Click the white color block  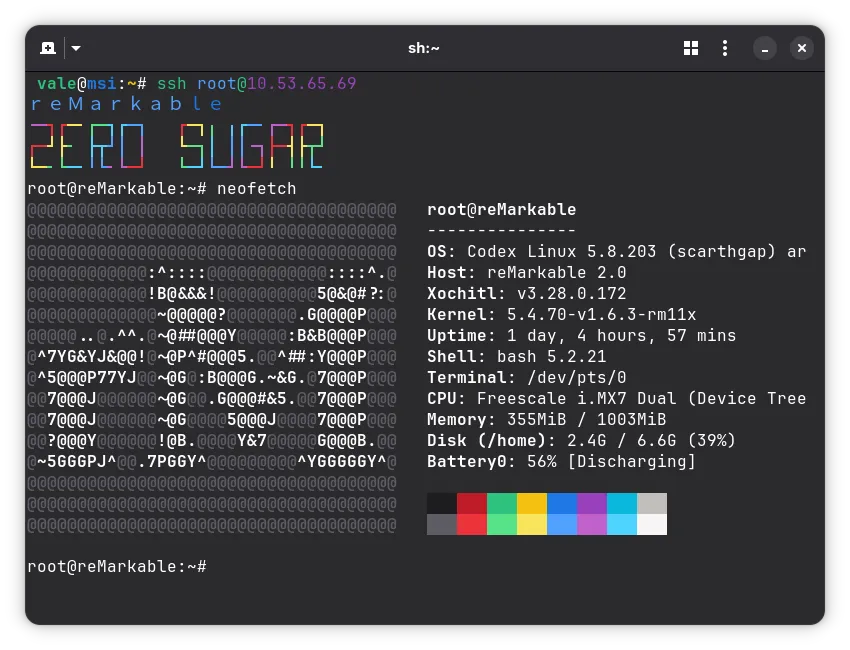tap(652, 524)
